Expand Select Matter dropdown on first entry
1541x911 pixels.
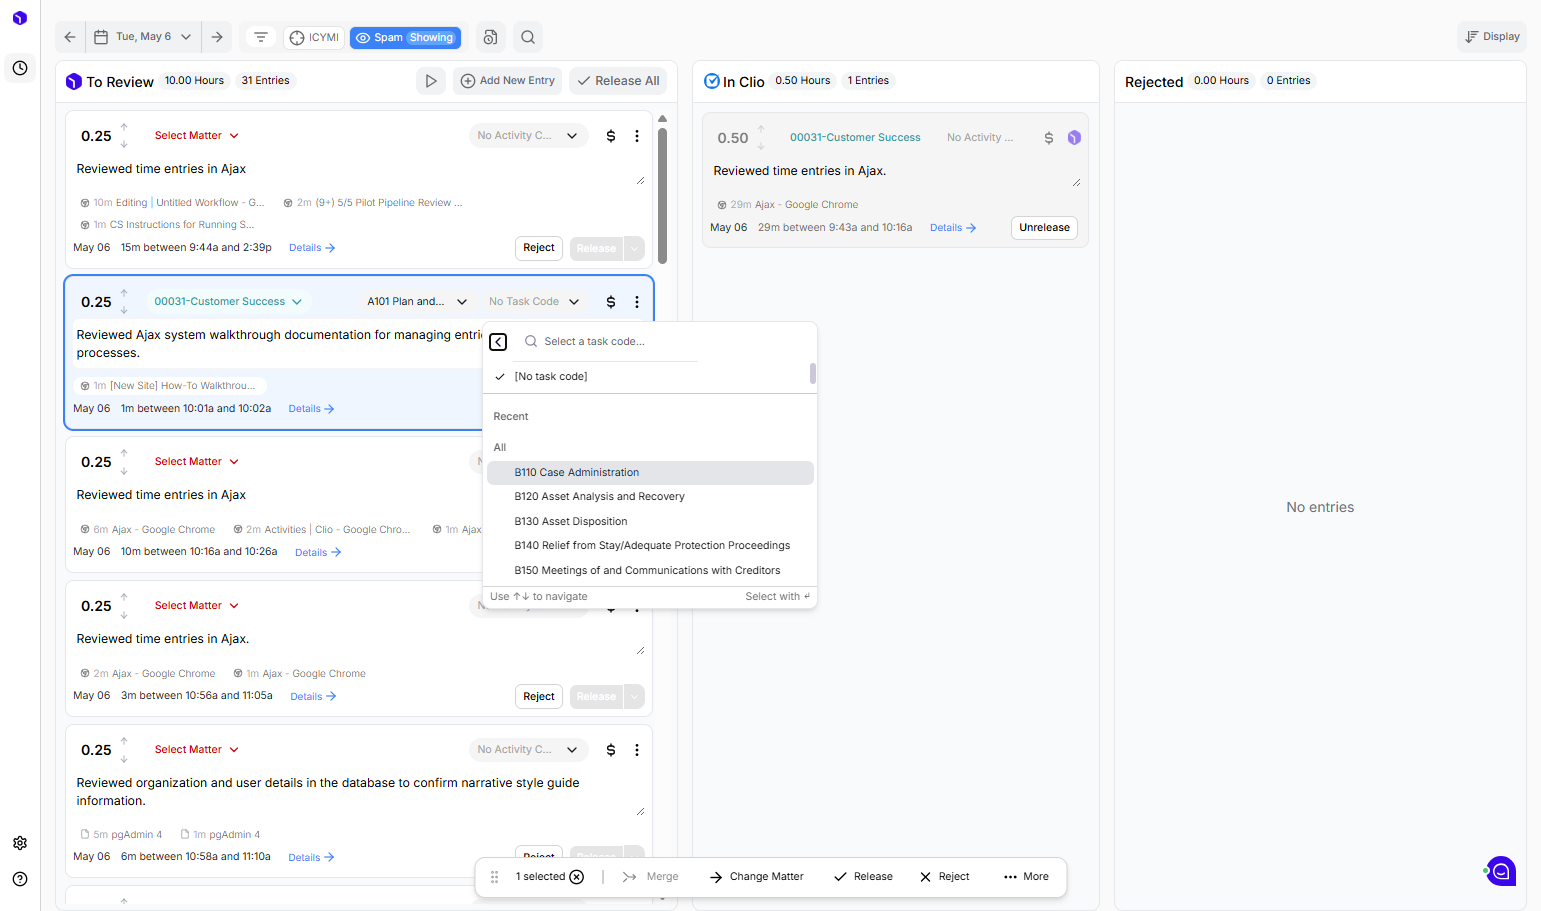[197, 136]
